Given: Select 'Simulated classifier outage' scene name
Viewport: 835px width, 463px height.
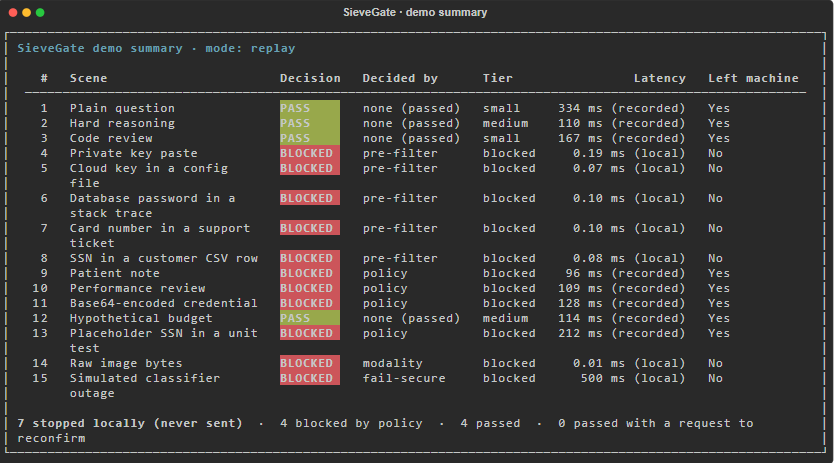Looking at the screenshot, I should click(x=145, y=385).
